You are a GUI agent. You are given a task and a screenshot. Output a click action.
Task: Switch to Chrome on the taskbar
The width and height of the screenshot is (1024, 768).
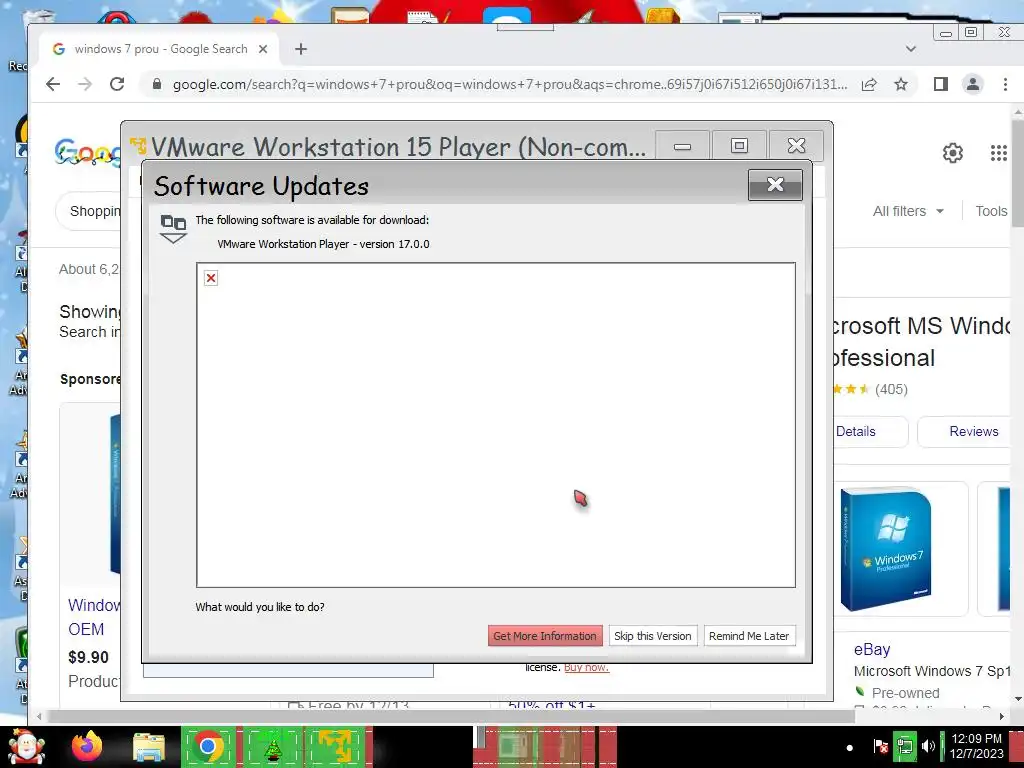(x=208, y=746)
